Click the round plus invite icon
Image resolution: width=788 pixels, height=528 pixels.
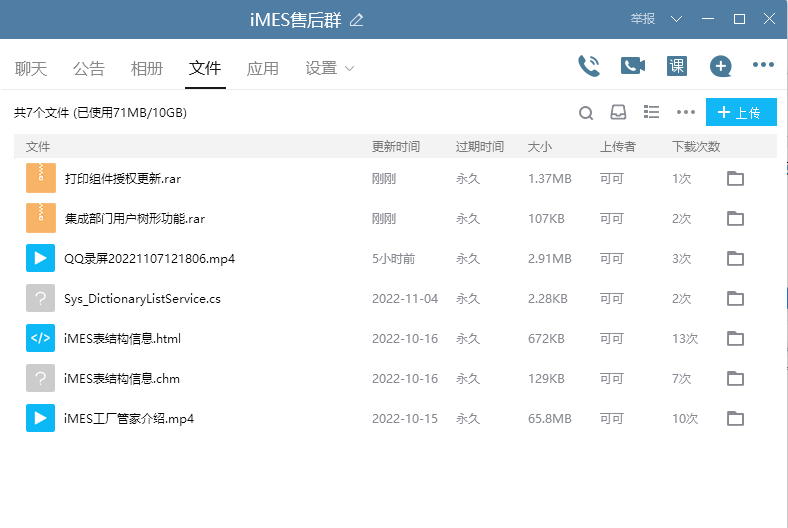coord(720,66)
